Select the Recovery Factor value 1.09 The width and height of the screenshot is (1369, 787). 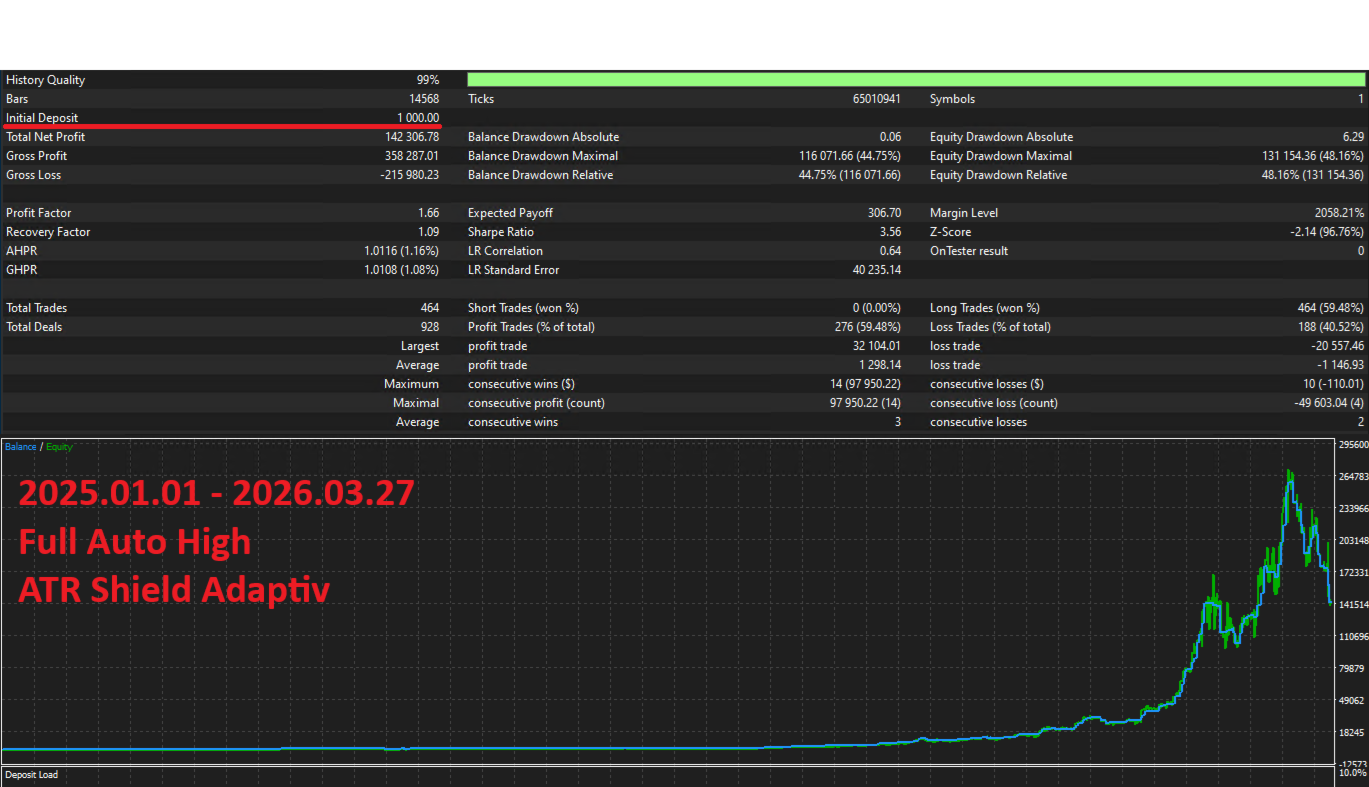pyautogui.click(x=429, y=232)
